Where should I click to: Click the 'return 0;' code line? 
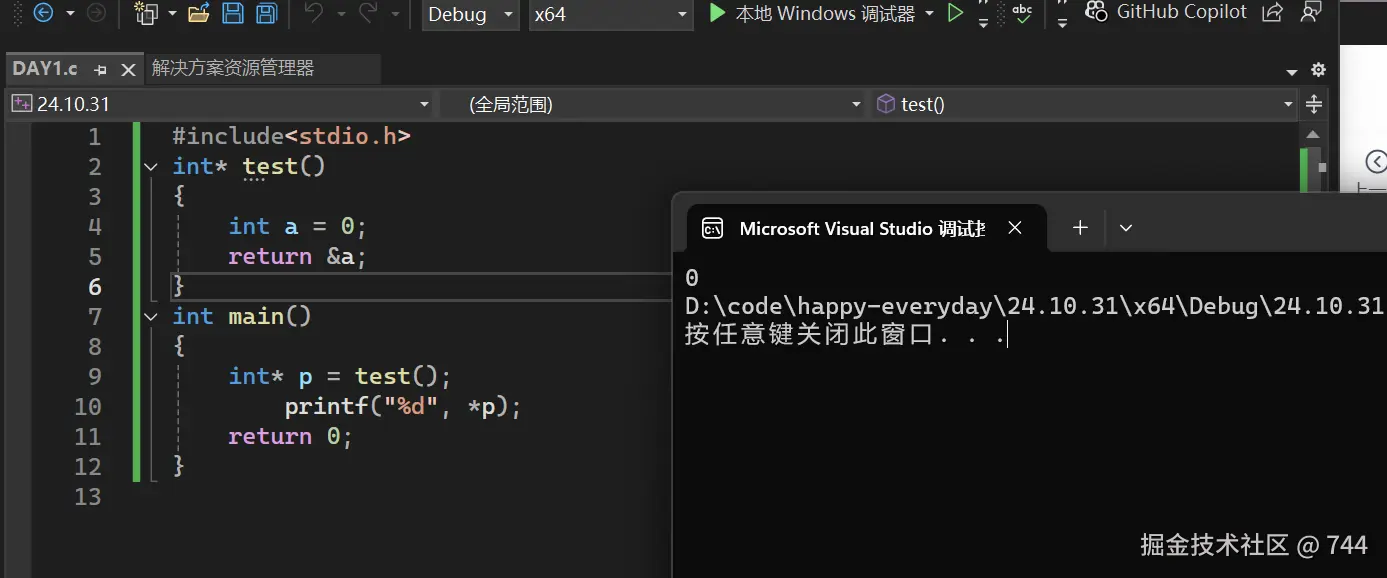[290, 436]
